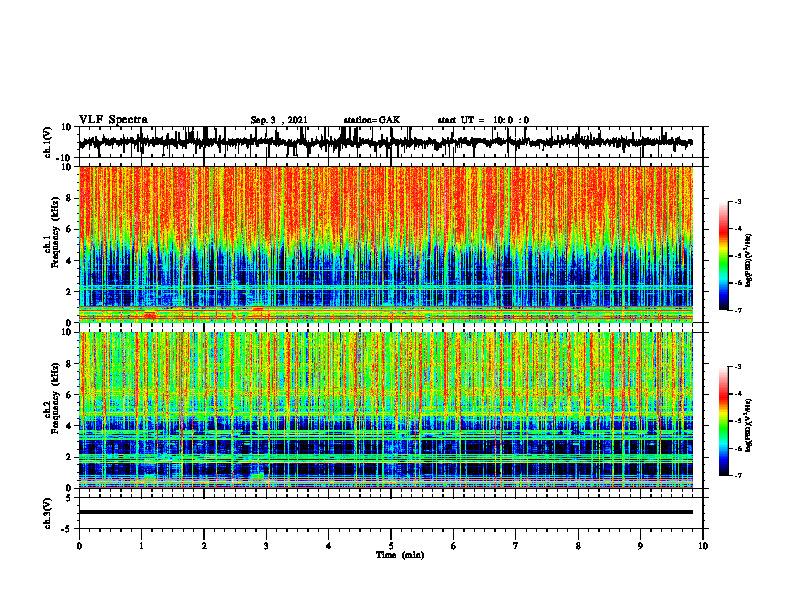Click the "VLF Spectra" title text
Screen dimensions: 792x612
click(113, 119)
